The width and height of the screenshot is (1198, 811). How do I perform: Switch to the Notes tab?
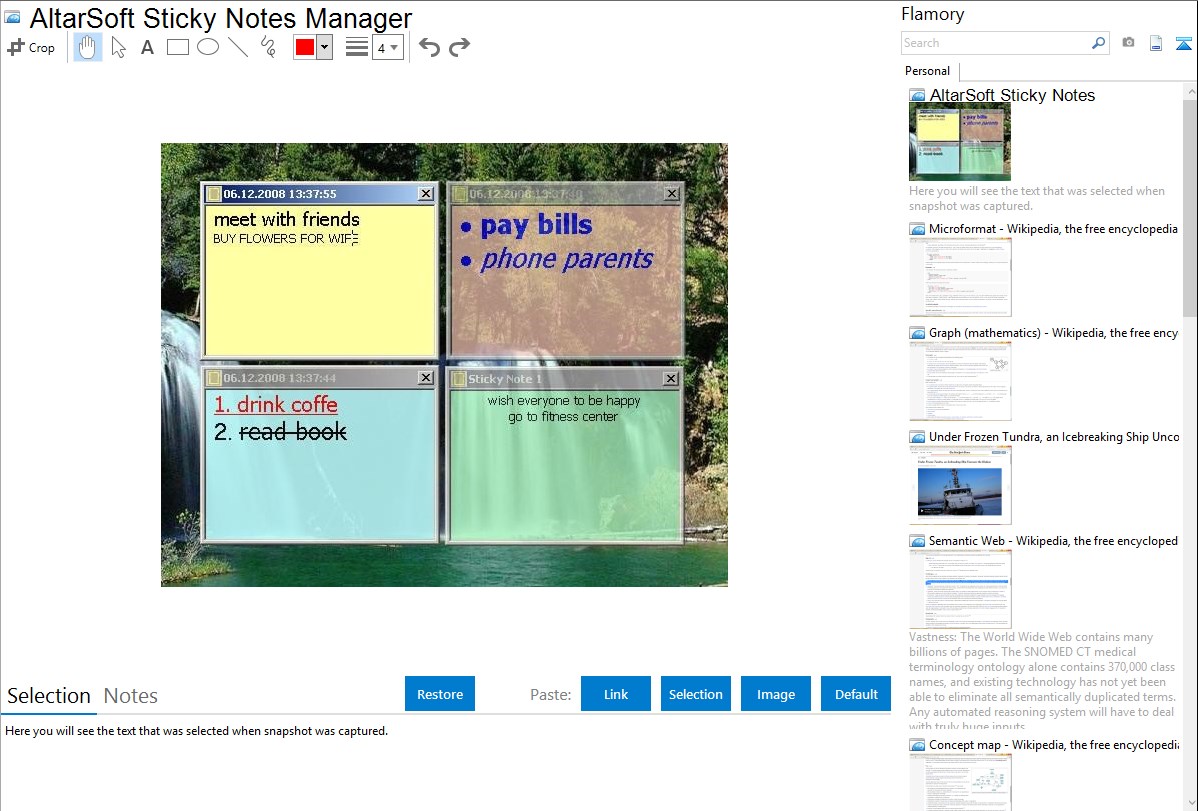click(131, 696)
